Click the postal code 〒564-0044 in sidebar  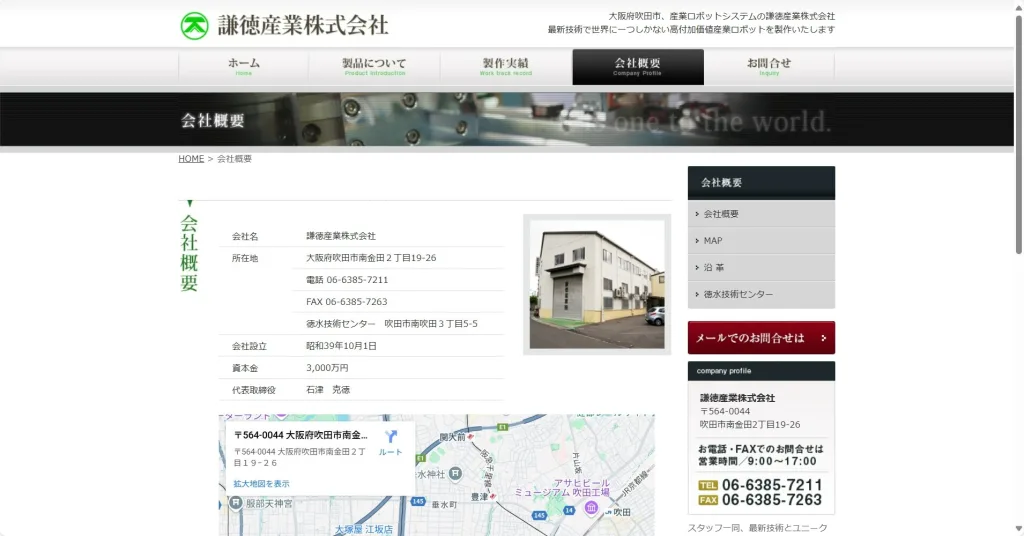(x=725, y=411)
